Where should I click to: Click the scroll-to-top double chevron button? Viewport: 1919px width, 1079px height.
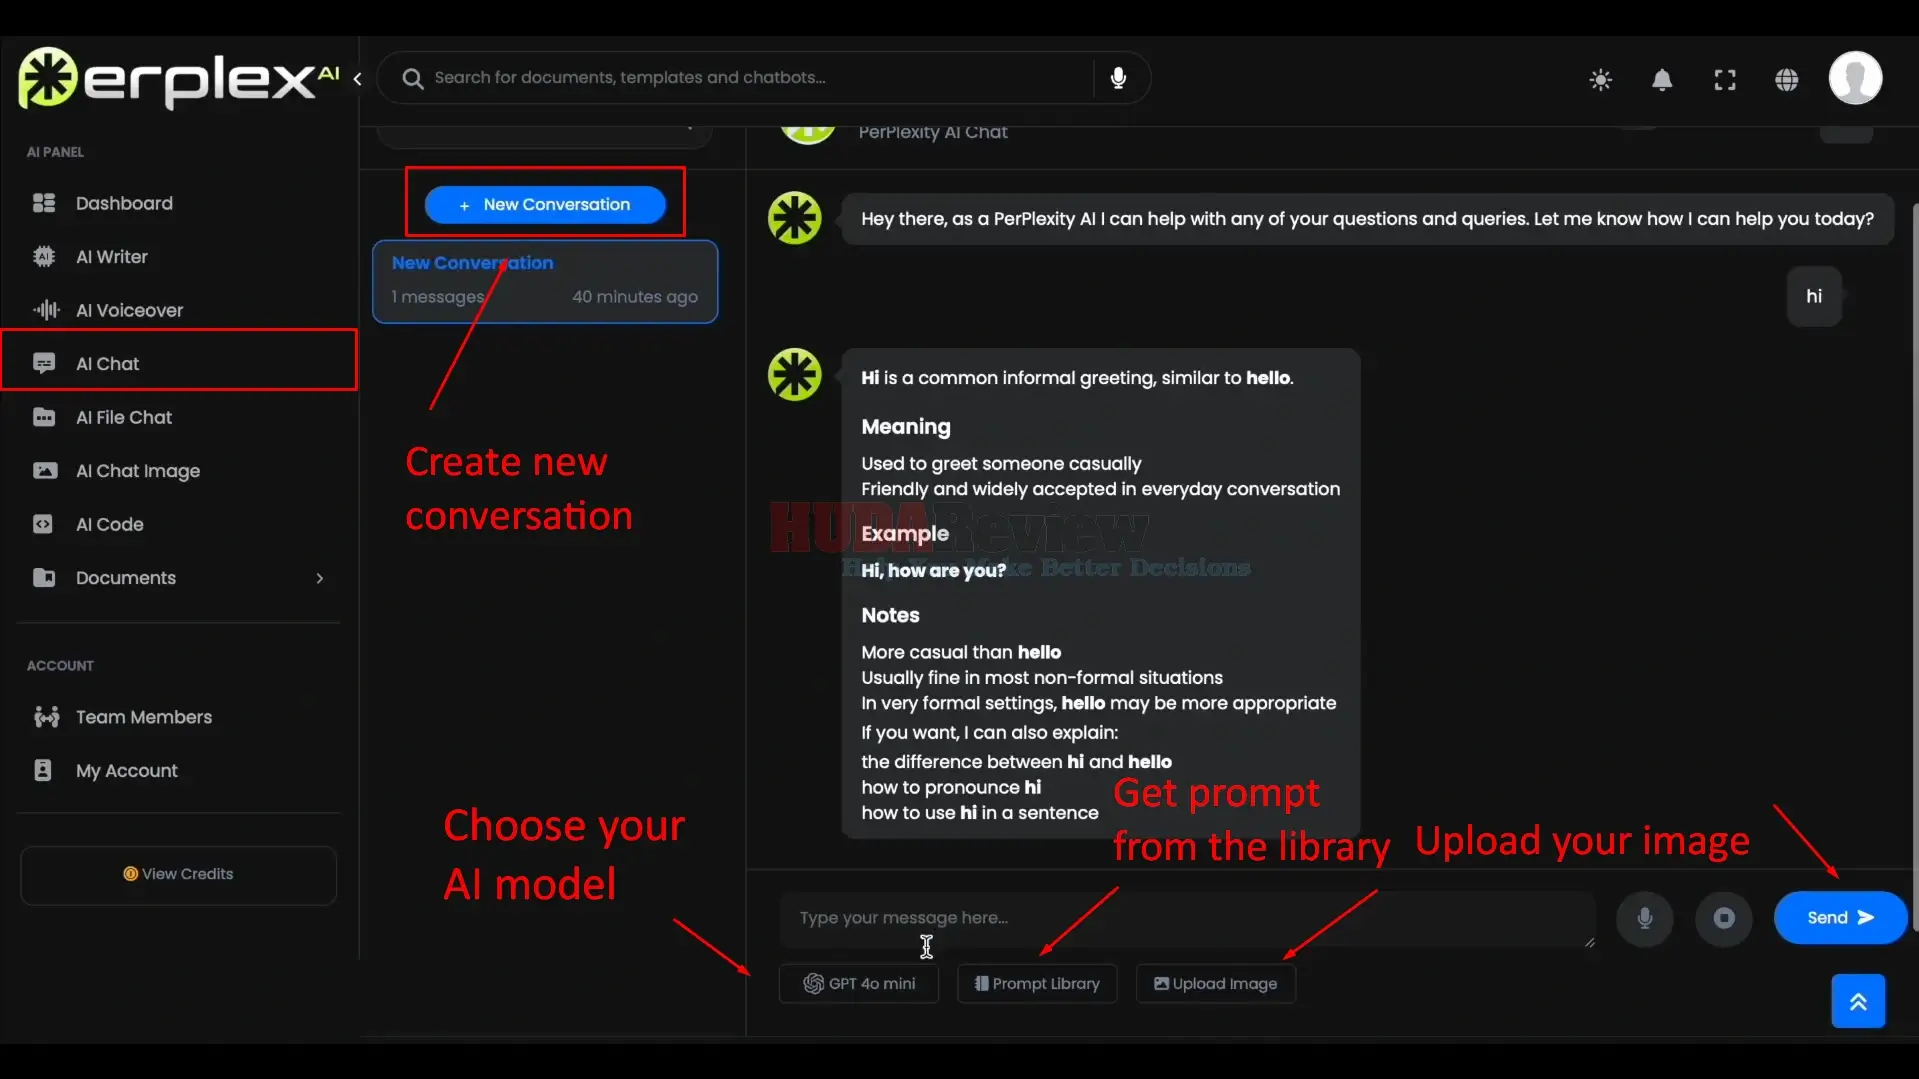point(1859,1001)
